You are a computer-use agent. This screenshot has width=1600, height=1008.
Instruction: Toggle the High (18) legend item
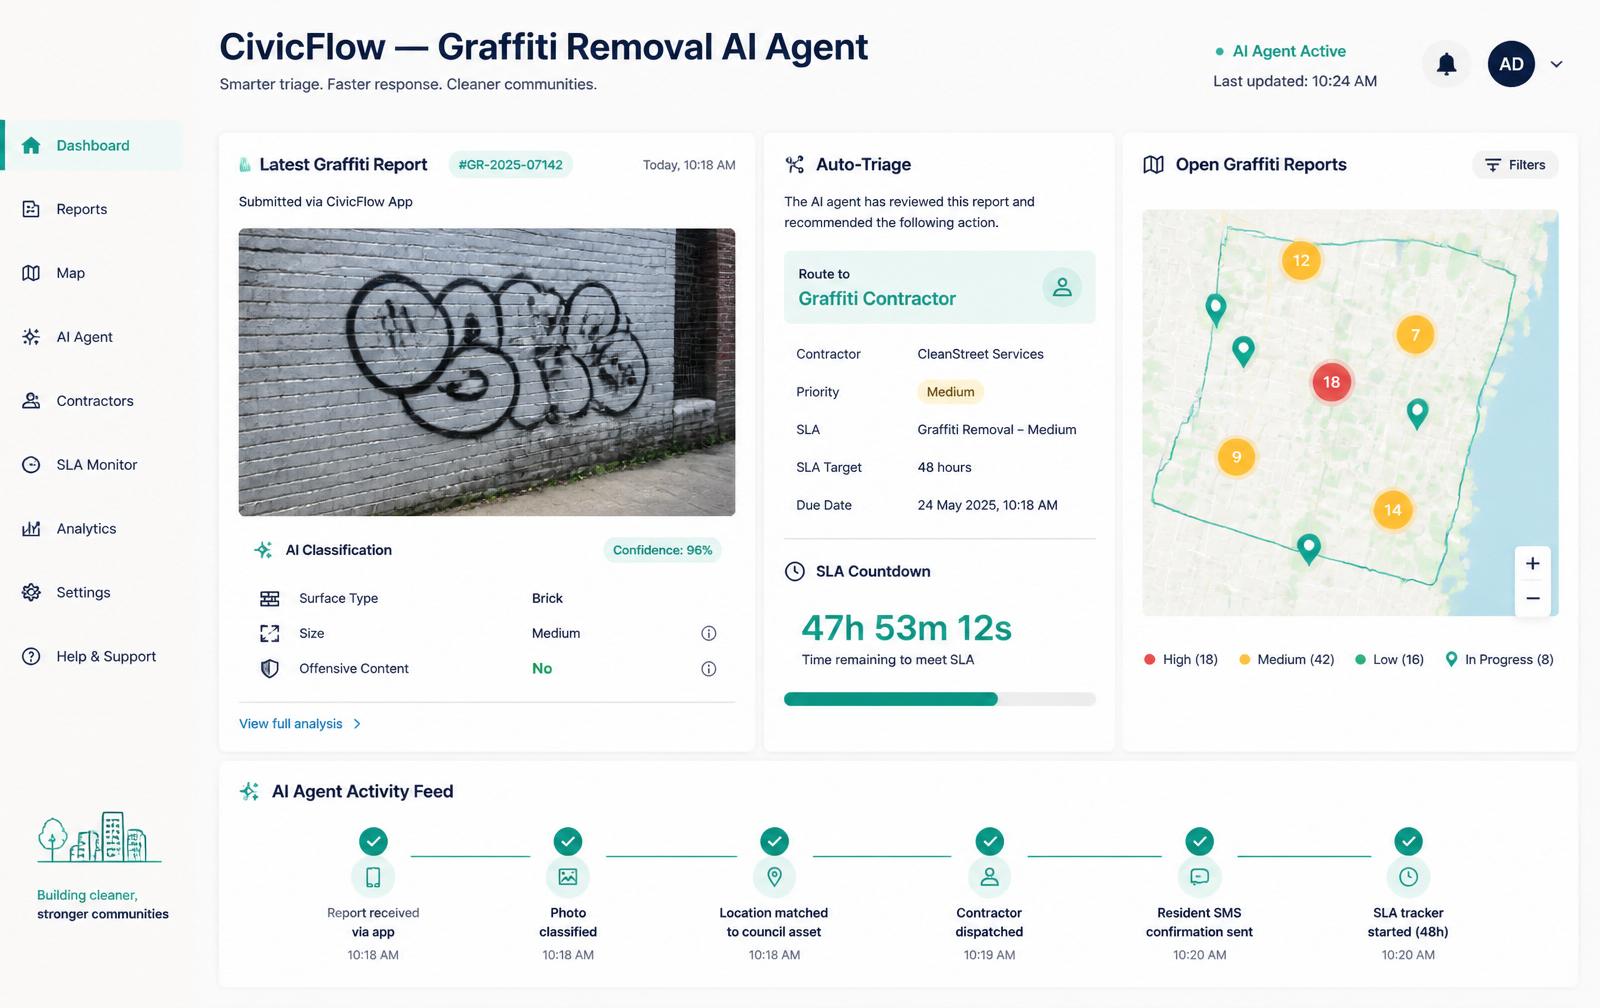(1181, 660)
